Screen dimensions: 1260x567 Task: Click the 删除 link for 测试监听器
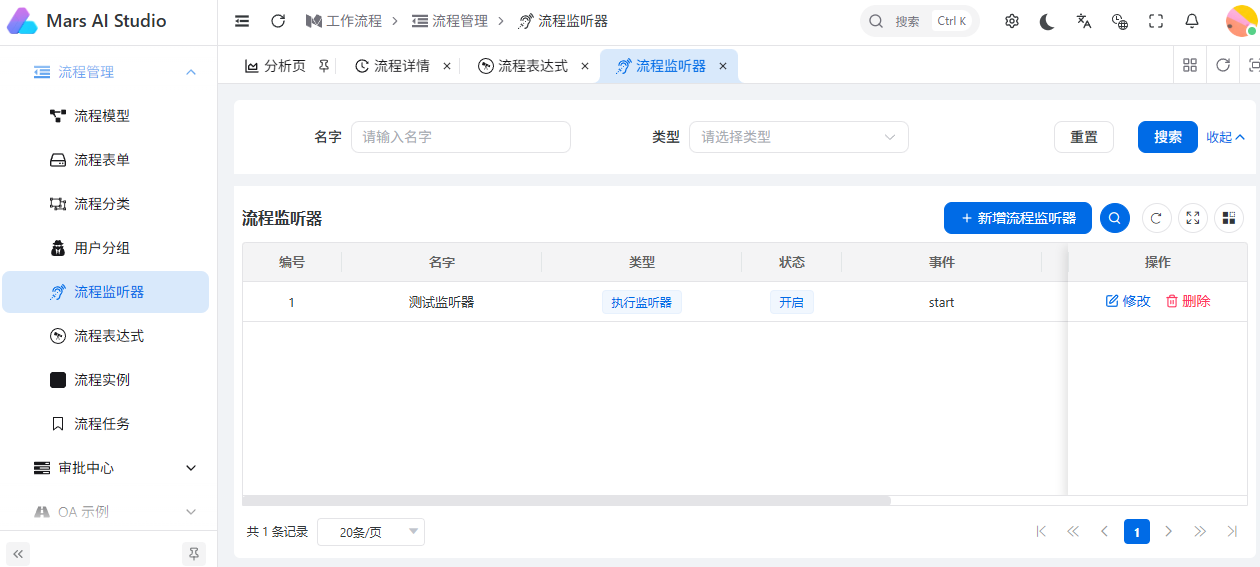point(1188,301)
